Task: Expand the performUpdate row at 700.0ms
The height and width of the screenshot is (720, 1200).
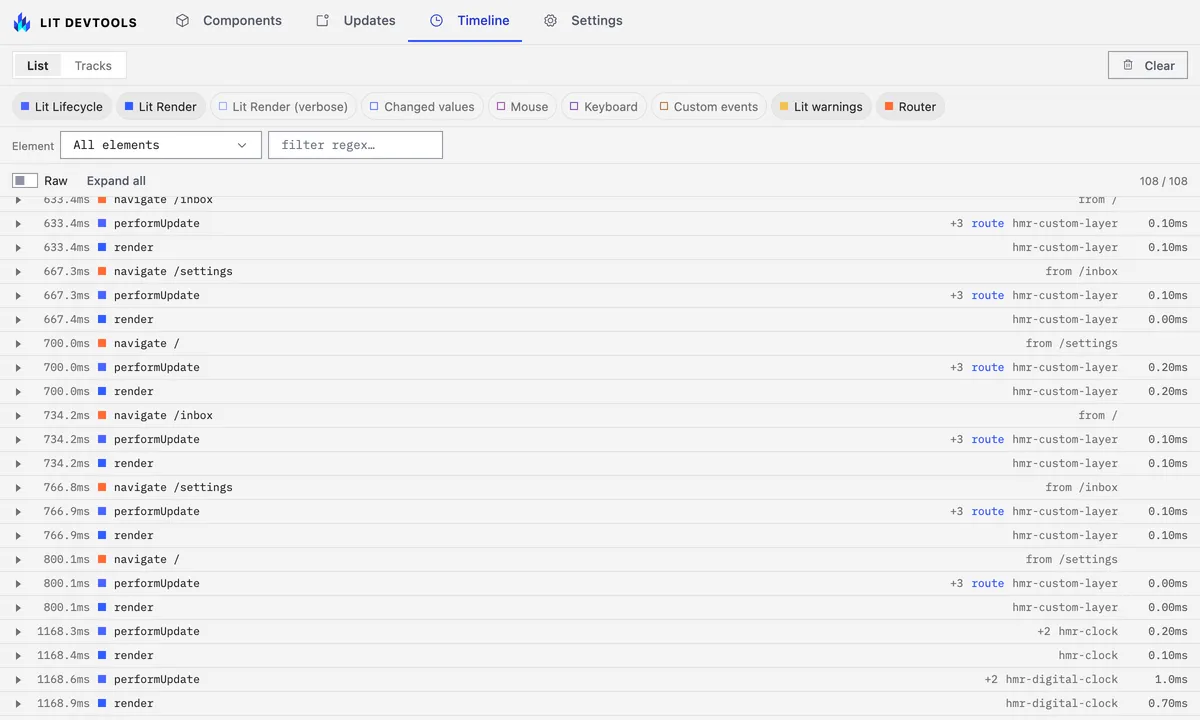Action: [x=18, y=367]
